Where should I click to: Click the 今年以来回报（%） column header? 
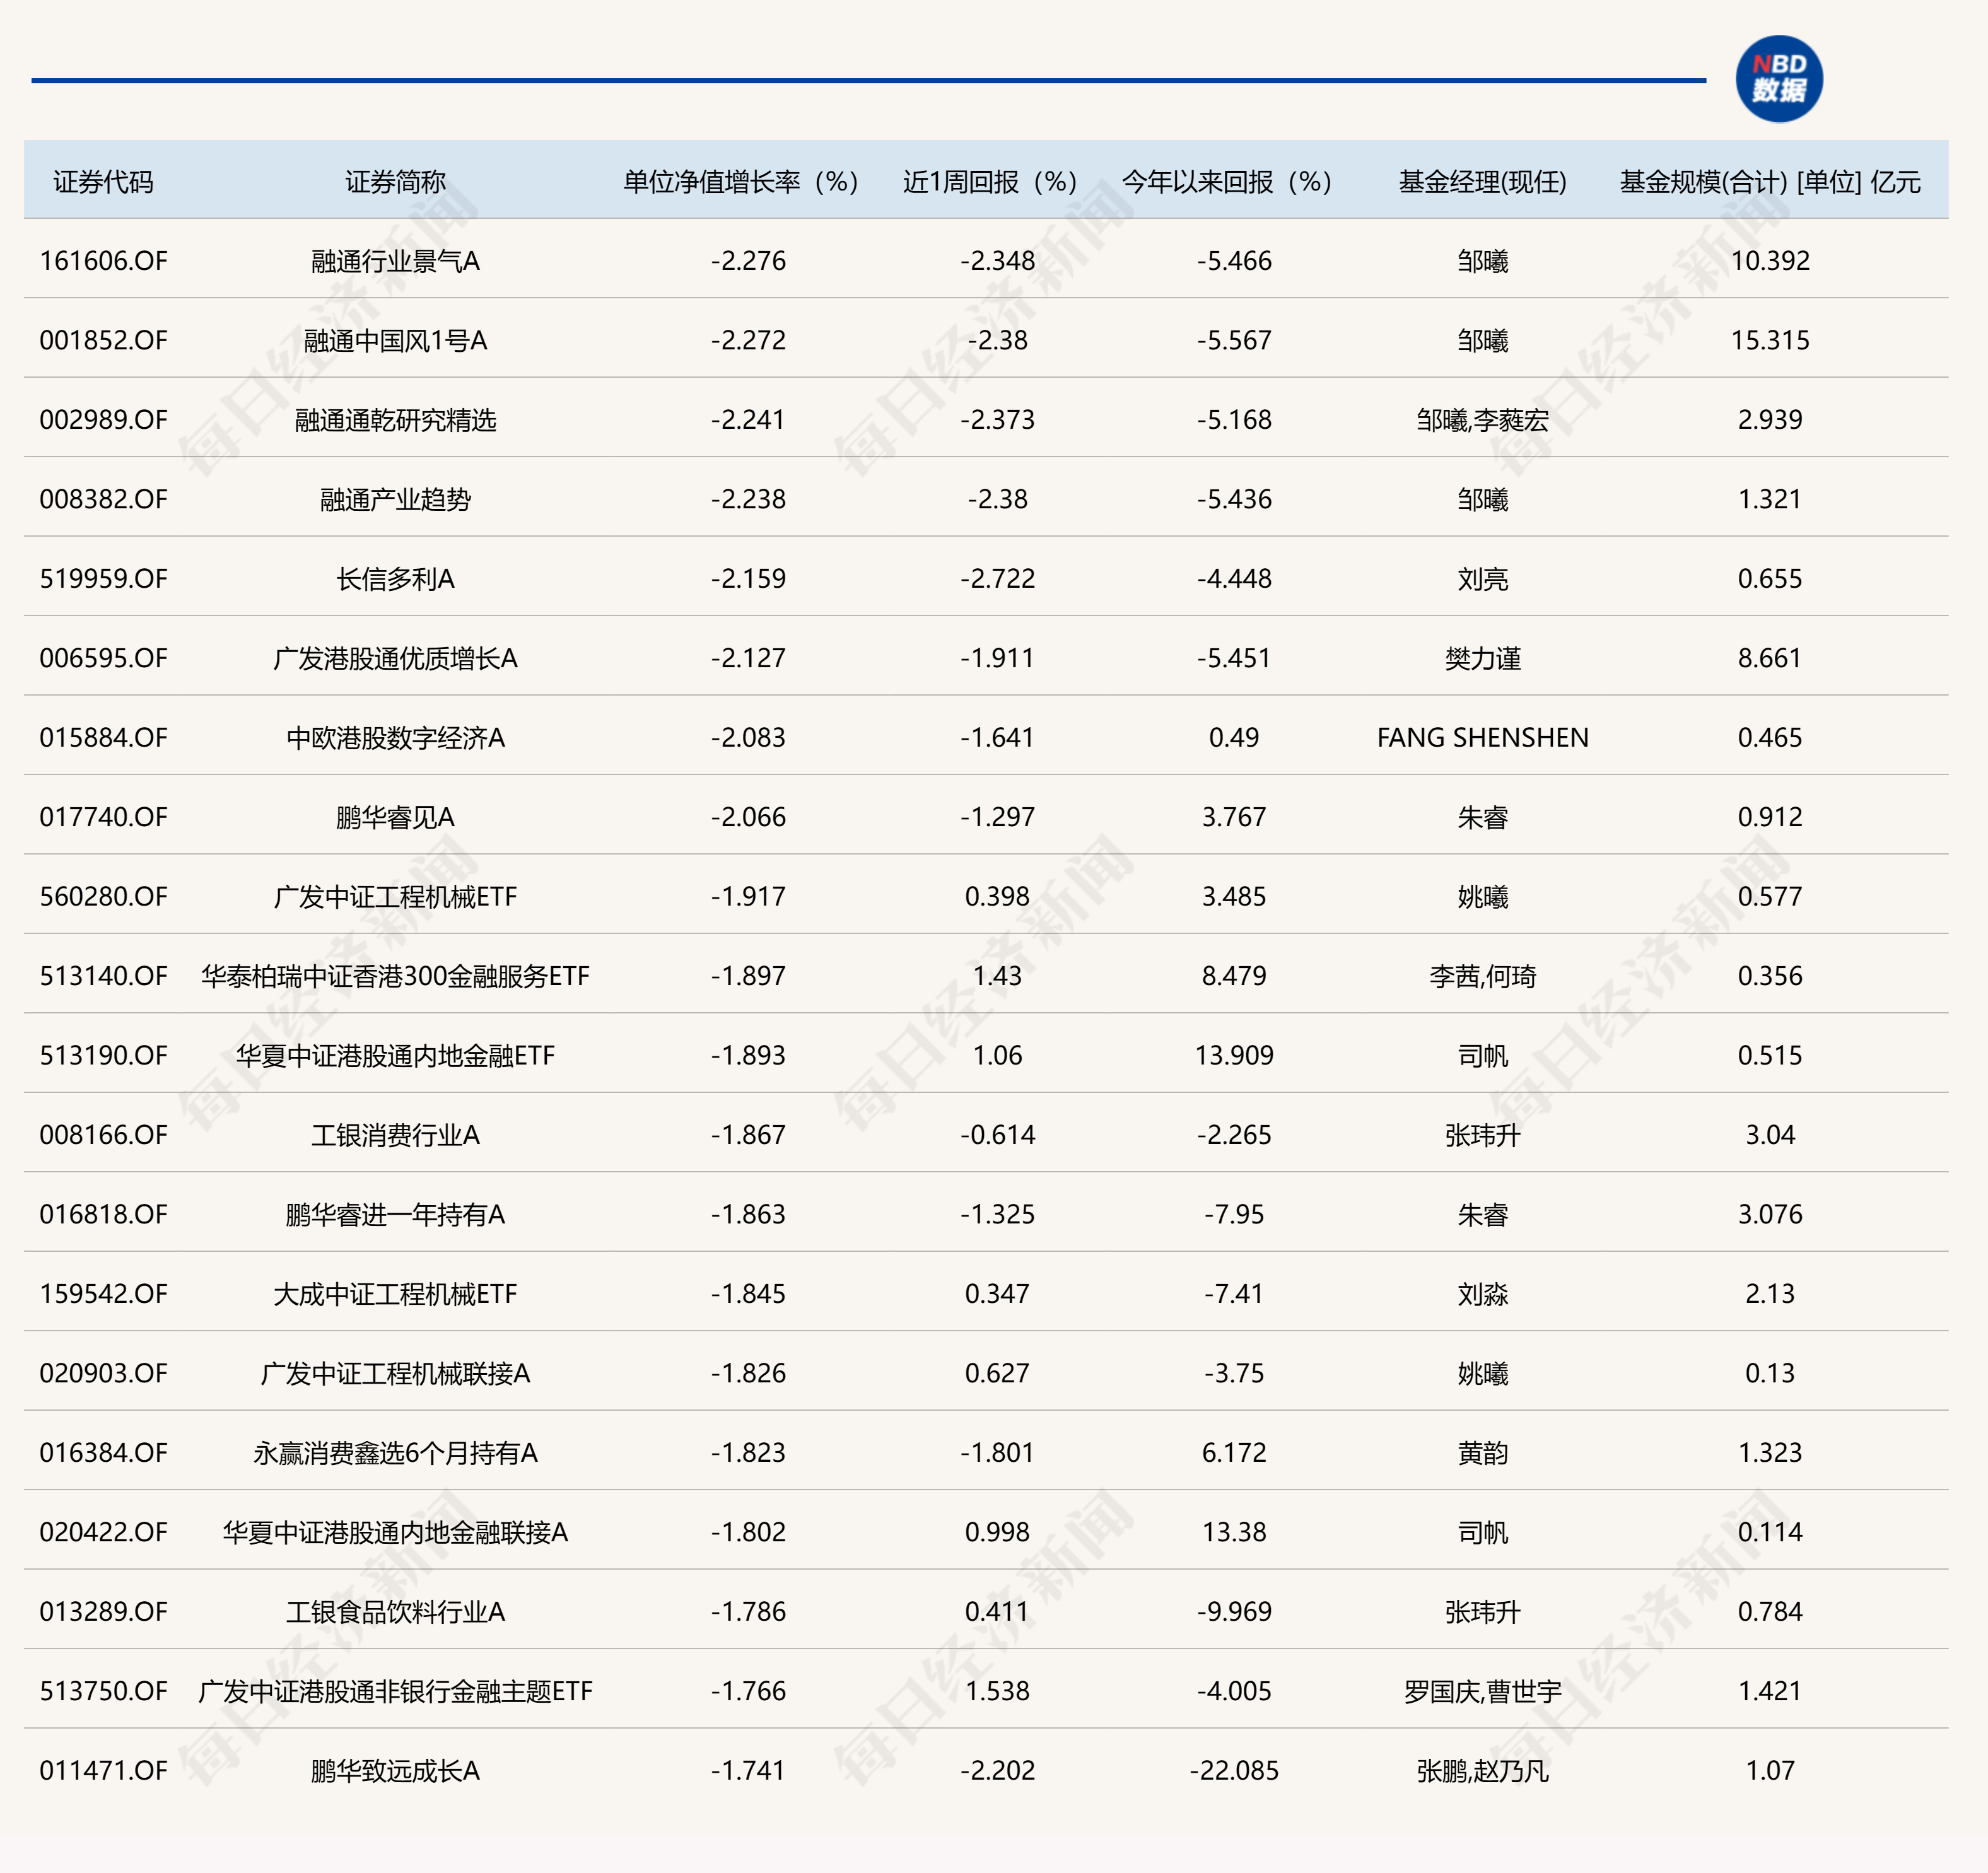coord(1227,182)
